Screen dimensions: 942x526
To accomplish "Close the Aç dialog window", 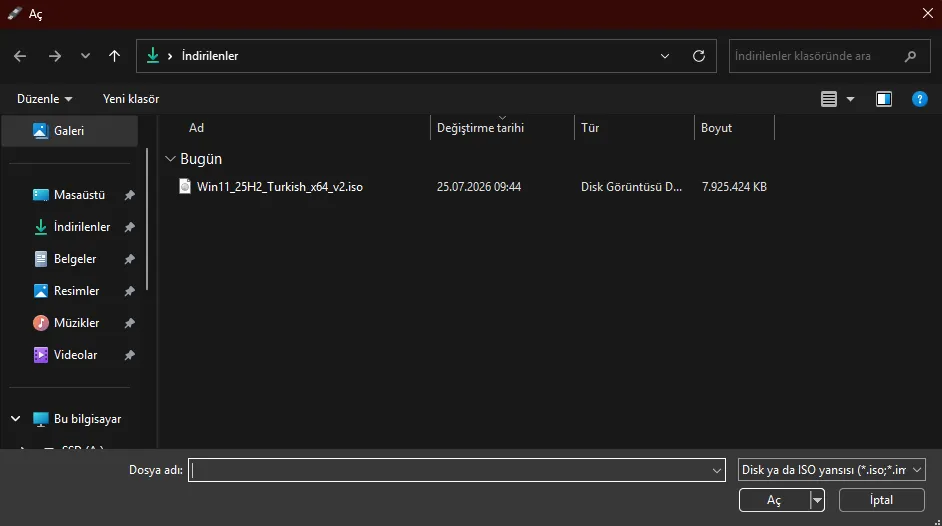I will tap(928, 13).
